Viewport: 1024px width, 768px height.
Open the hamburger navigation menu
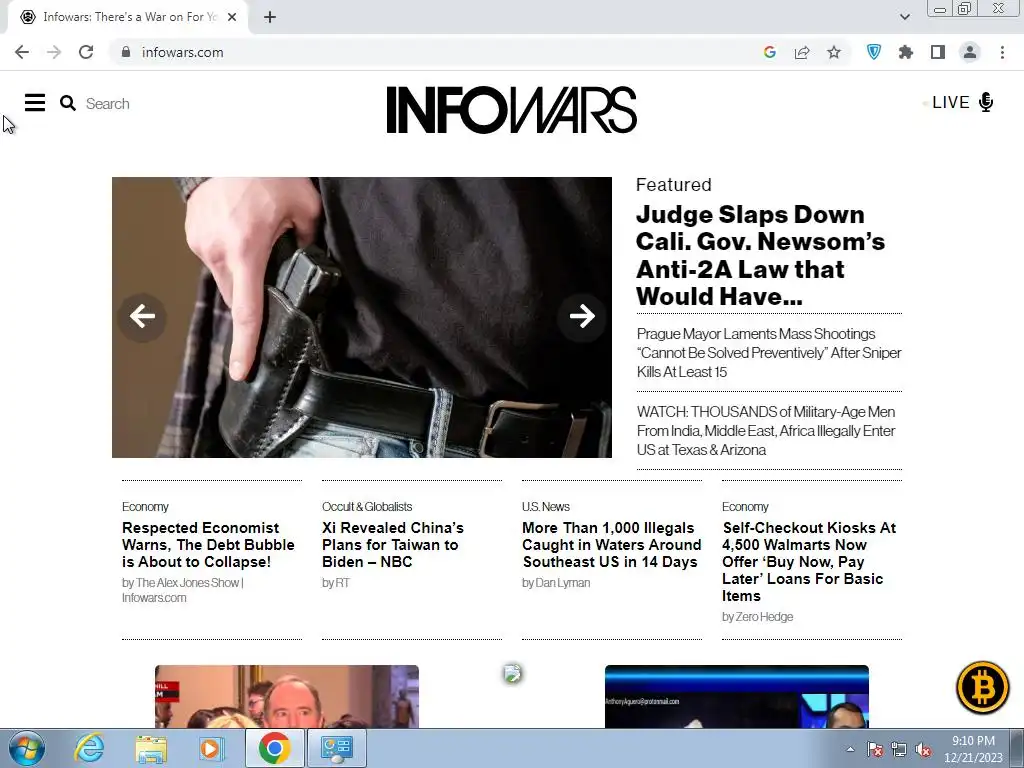(35, 103)
